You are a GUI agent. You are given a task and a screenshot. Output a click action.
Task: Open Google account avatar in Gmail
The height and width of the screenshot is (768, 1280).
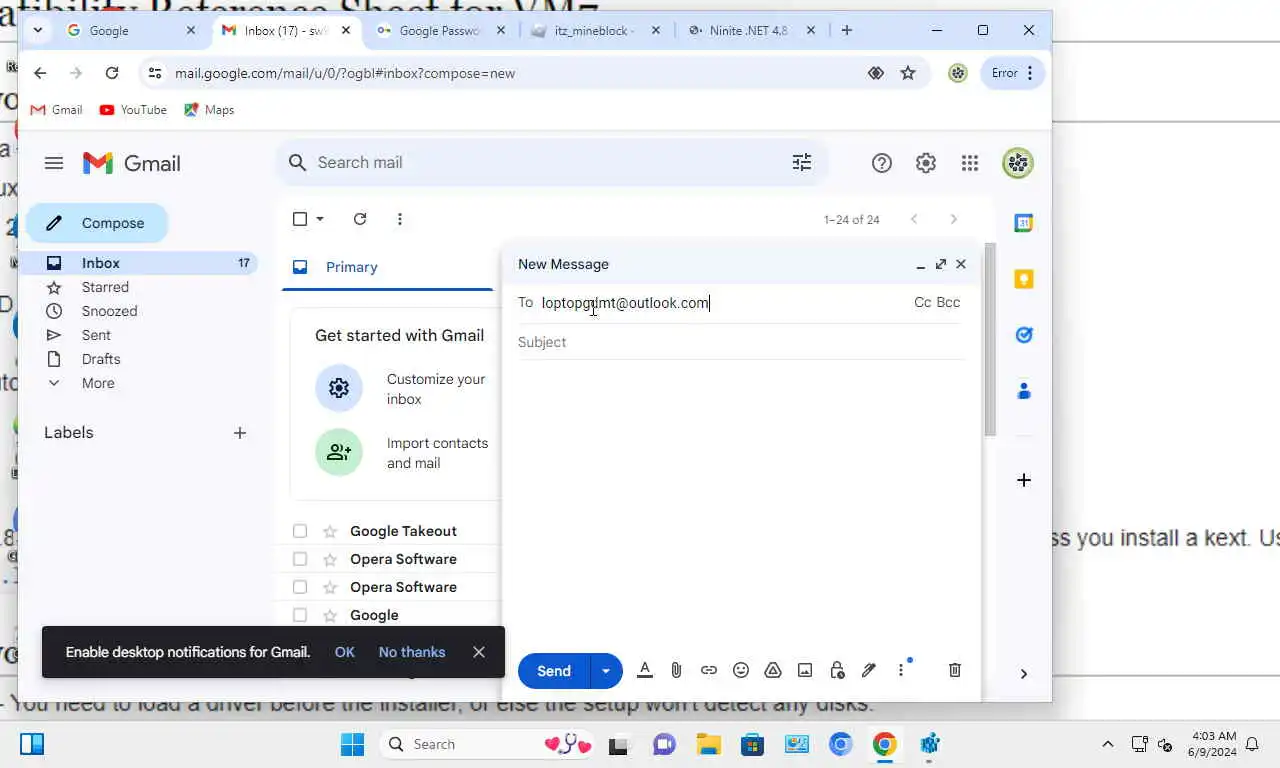pos(1018,163)
